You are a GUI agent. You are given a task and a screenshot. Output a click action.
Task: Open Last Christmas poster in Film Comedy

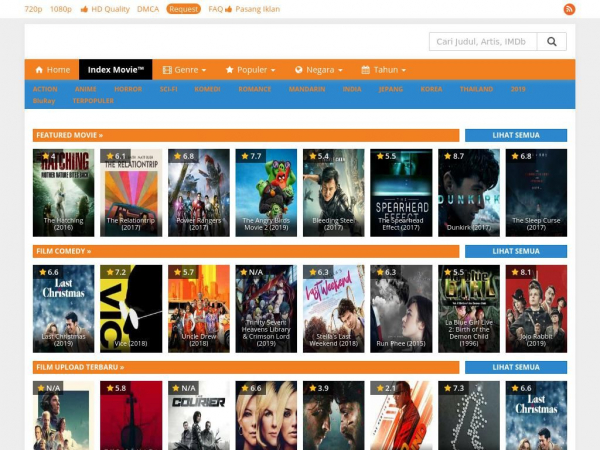[x=64, y=309]
